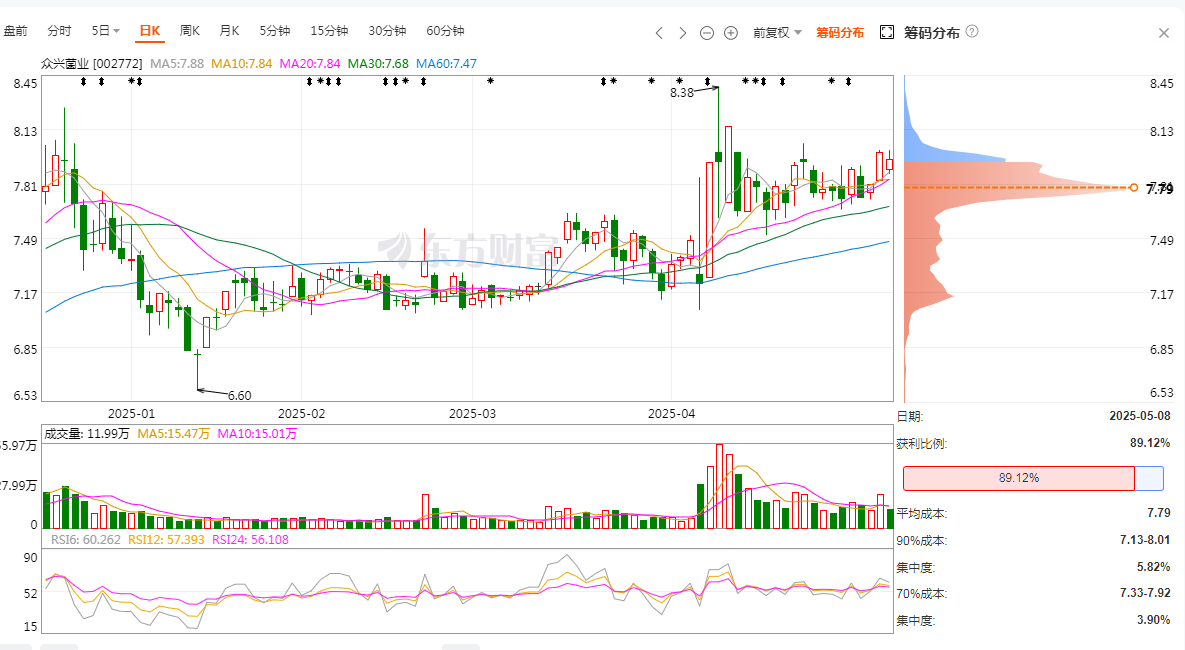Click the RSI6: 60.262 label

pos(85,540)
